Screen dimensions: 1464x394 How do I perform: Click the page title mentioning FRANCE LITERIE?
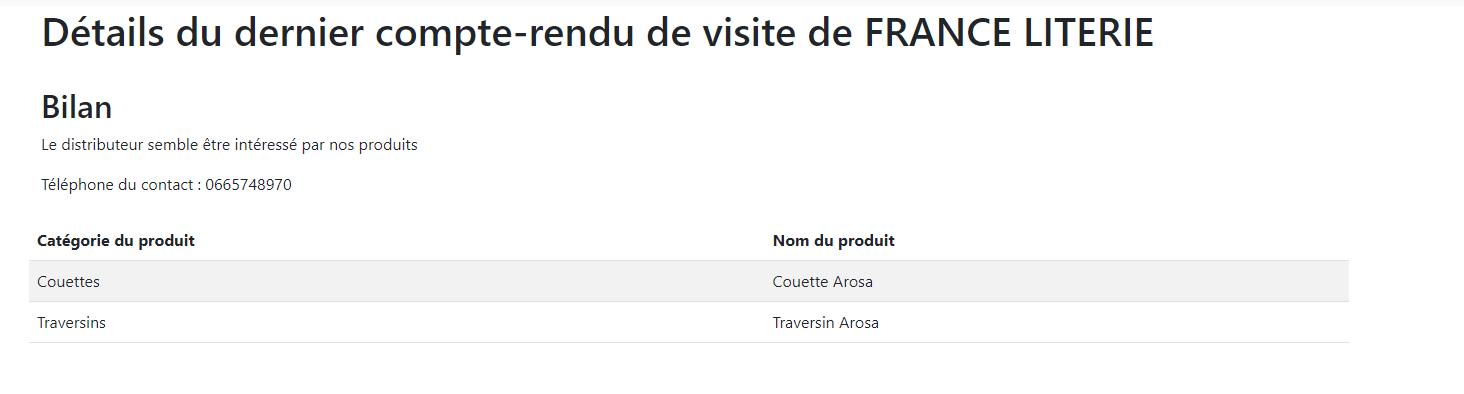[597, 34]
